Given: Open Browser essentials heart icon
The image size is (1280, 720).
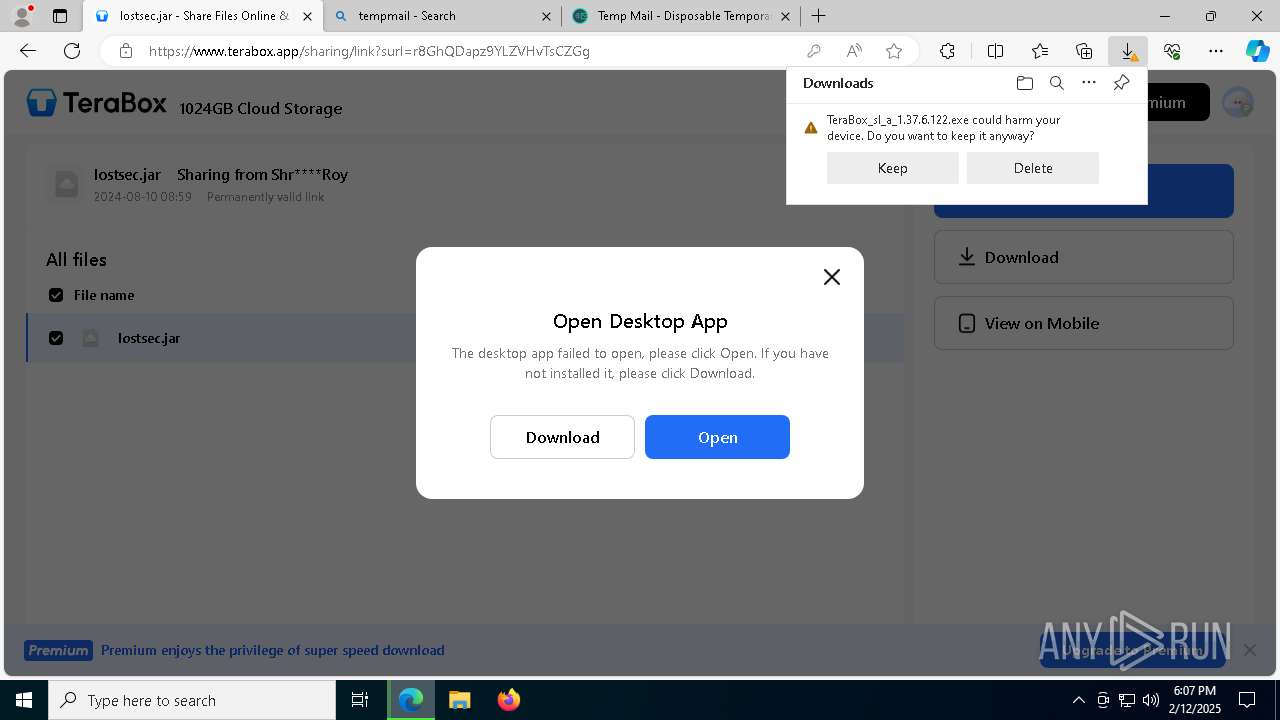Looking at the screenshot, I should coord(1172,51).
